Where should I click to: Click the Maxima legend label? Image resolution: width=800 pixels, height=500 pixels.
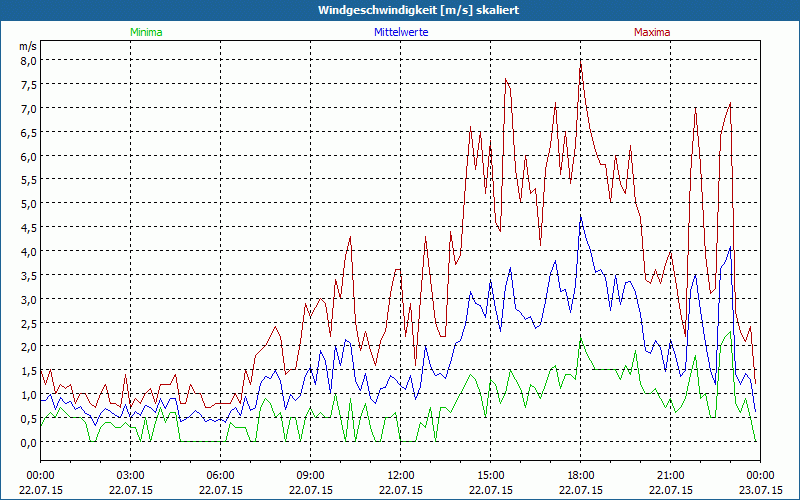[652, 32]
